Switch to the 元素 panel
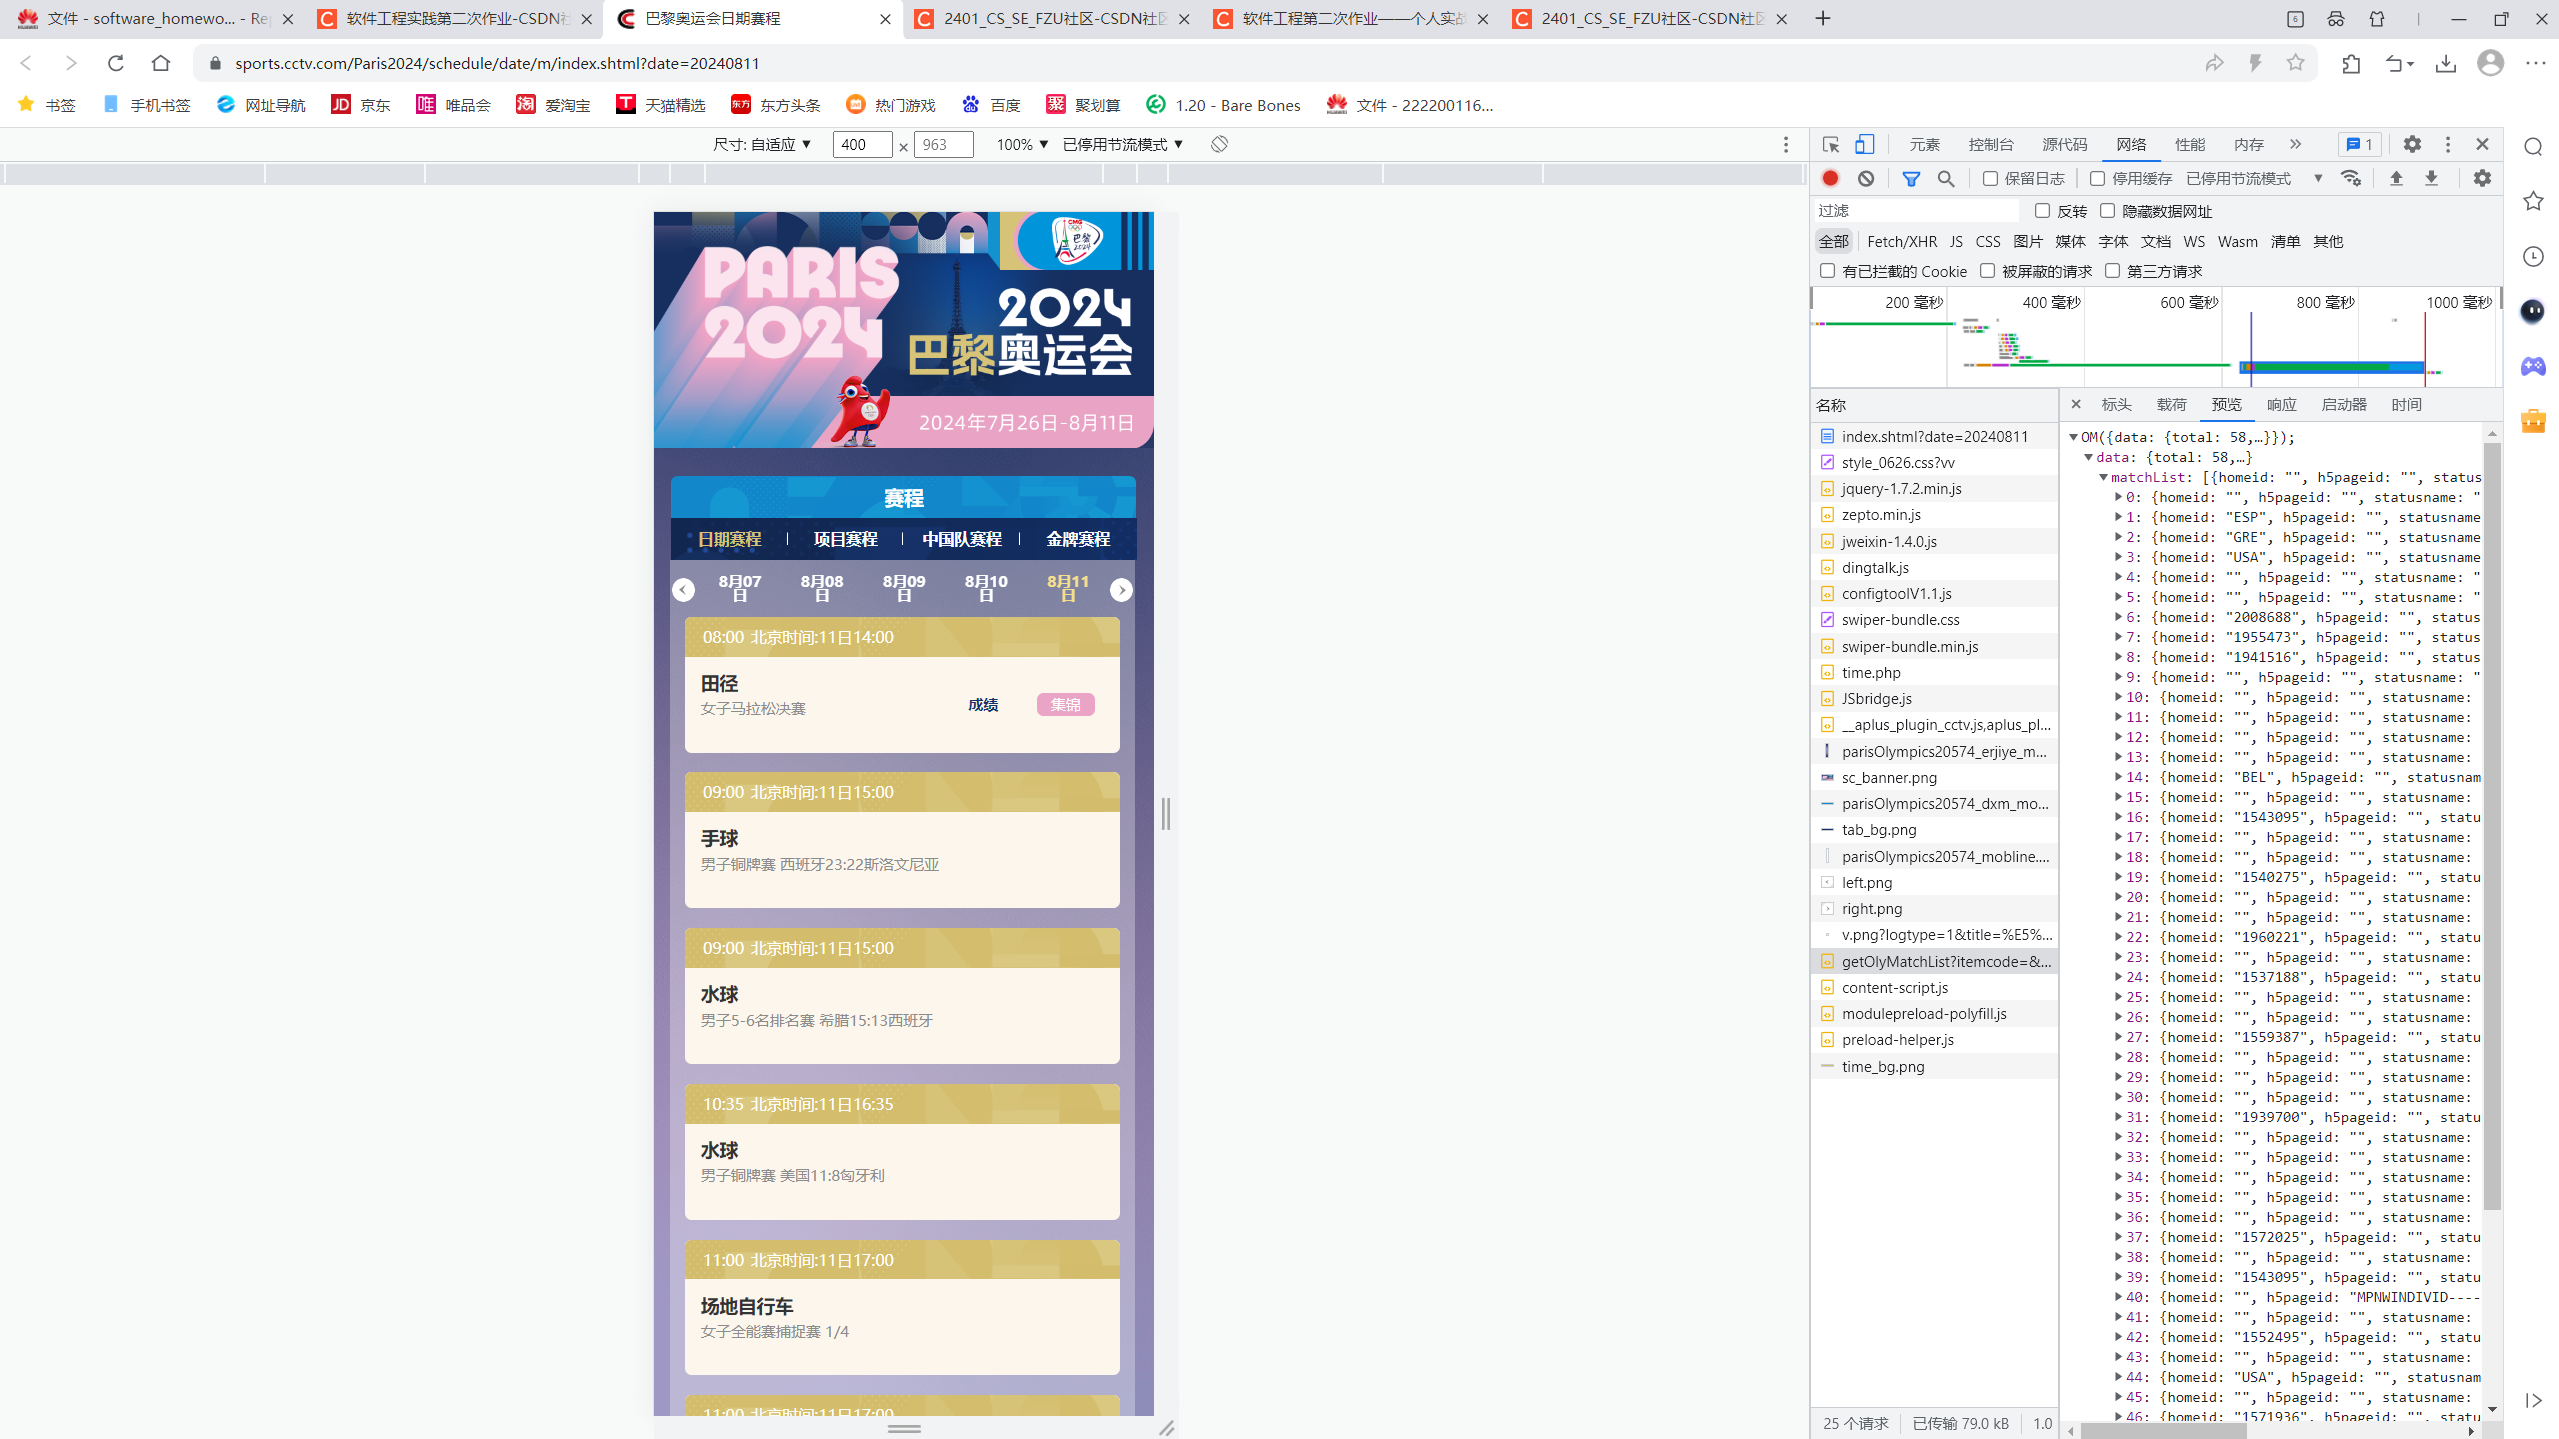 click(1925, 145)
